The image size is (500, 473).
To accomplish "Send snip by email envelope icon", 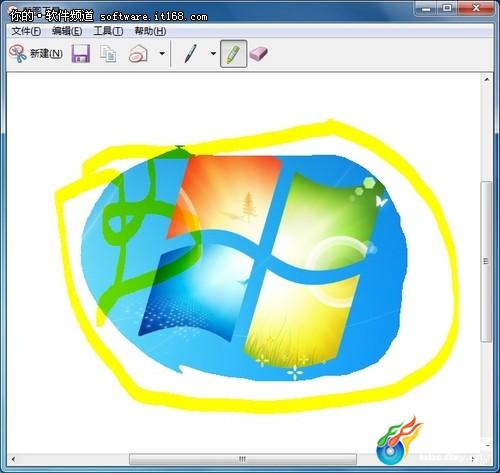I will tap(139, 54).
